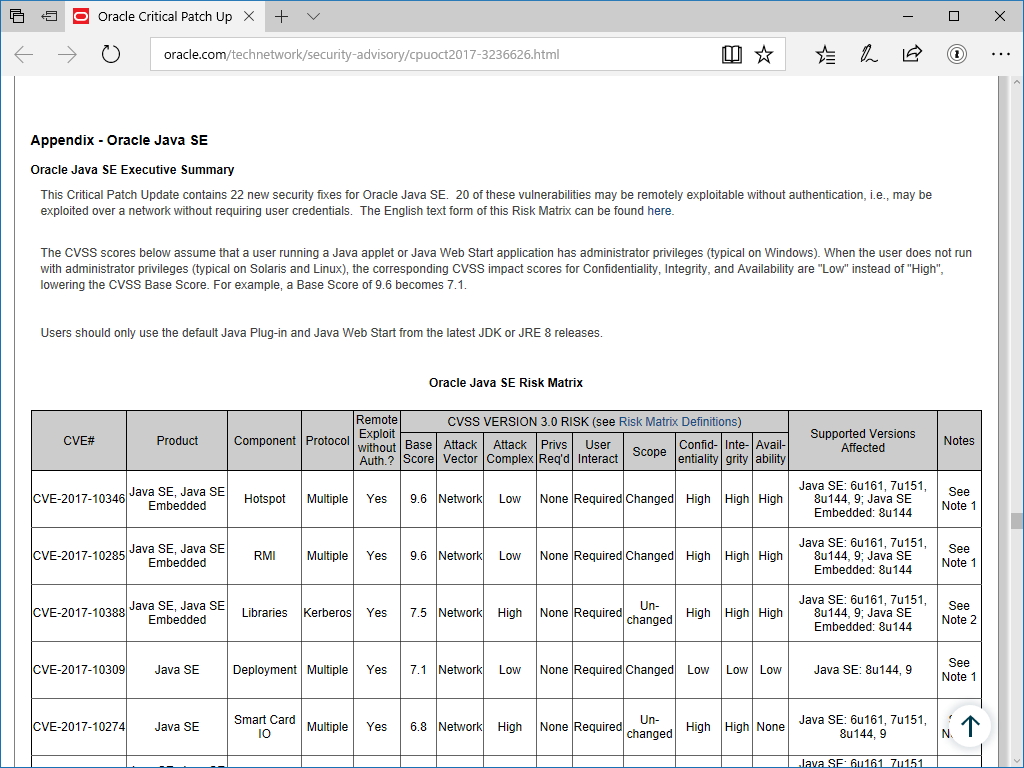This screenshot has height=768, width=1024.
Task: View tabs you've set aside
Action: 15,16
